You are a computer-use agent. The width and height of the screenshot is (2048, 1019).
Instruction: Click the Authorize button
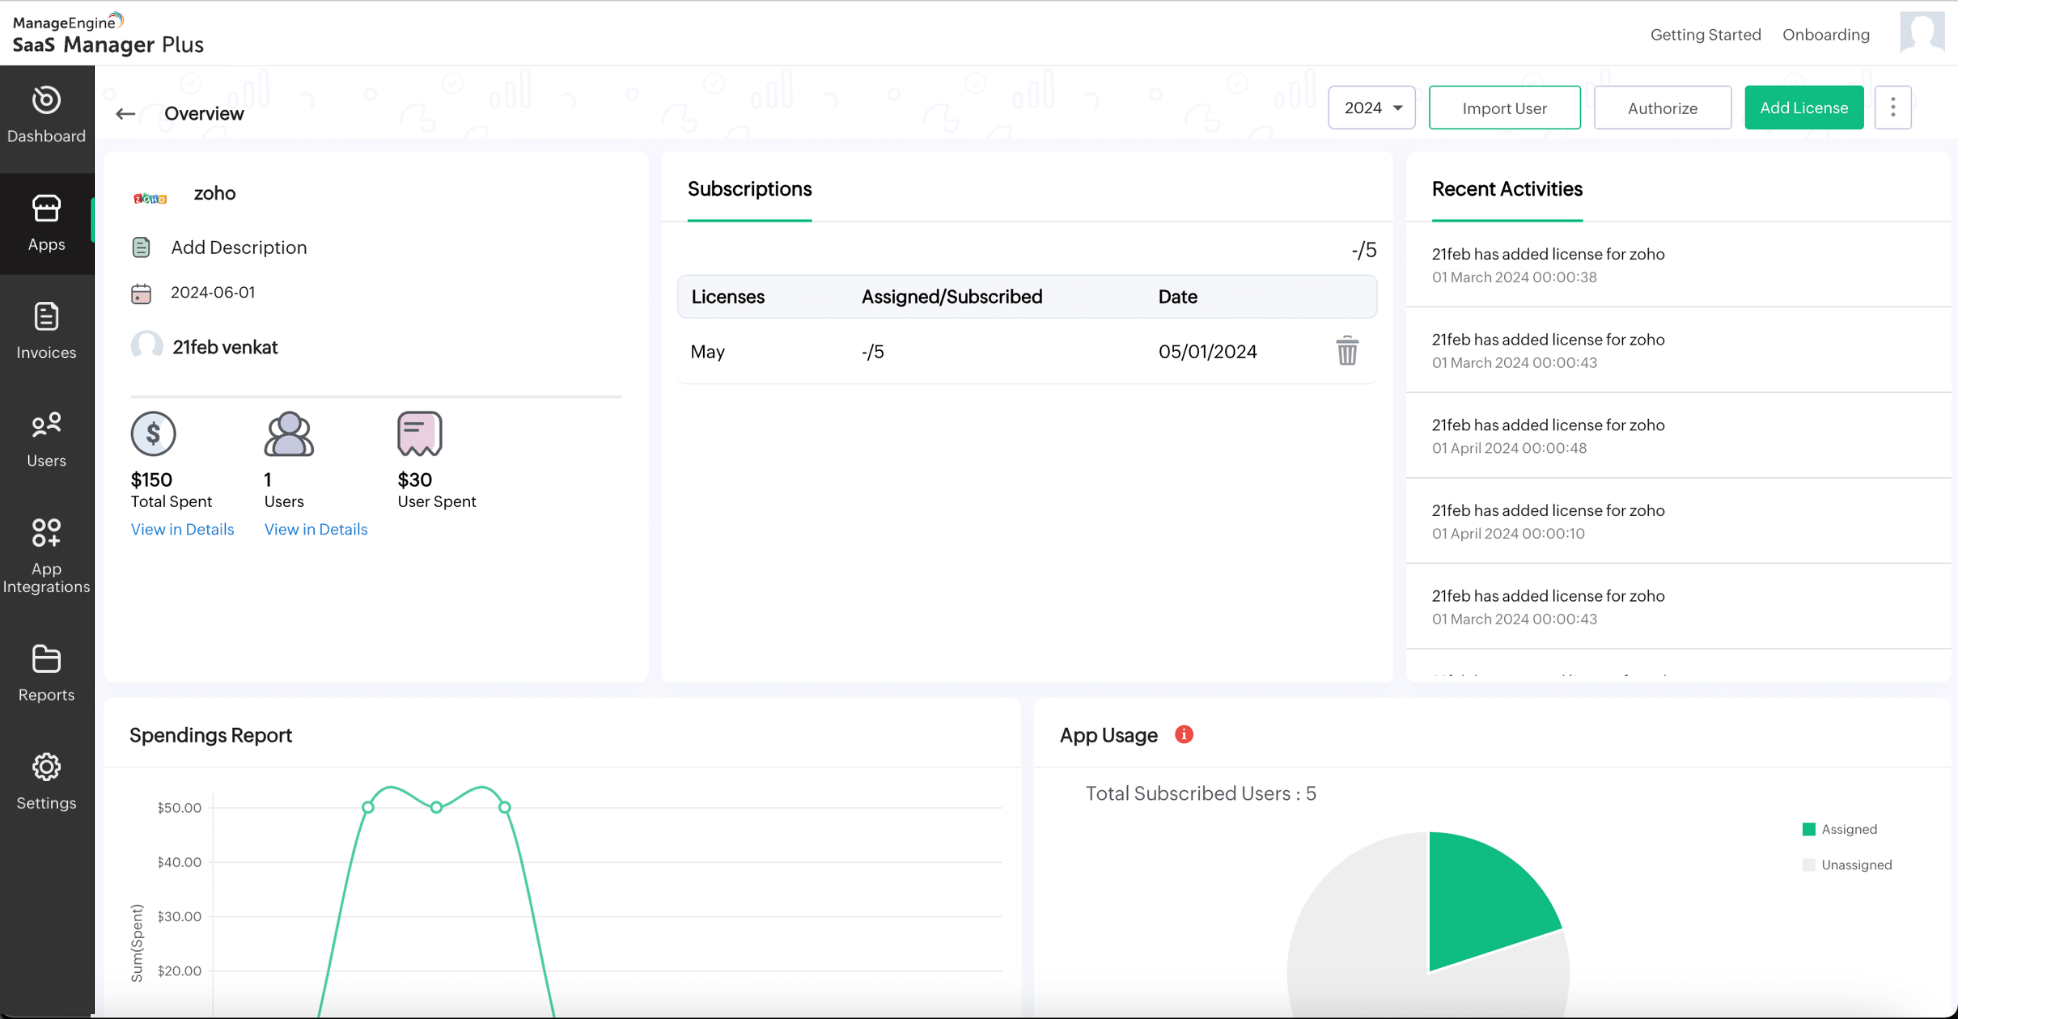(1662, 108)
